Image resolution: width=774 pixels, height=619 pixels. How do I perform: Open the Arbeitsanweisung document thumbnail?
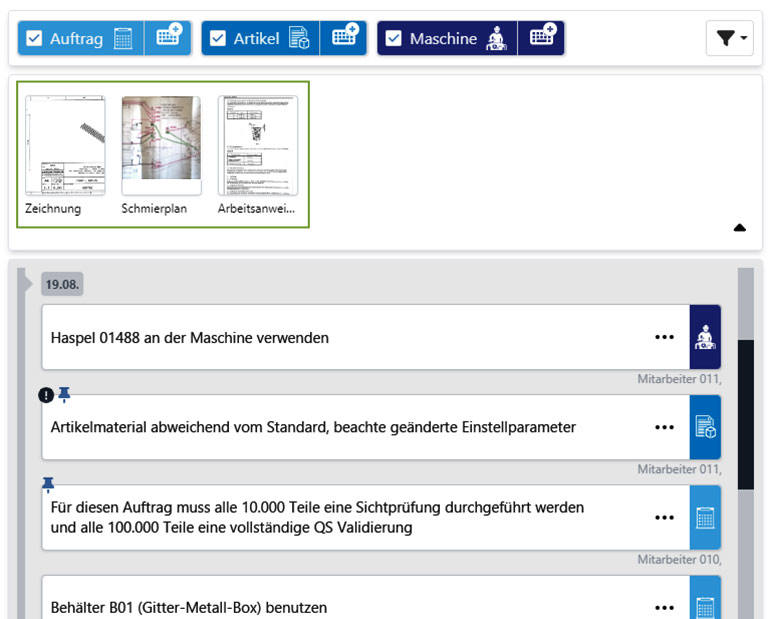[x=258, y=146]
